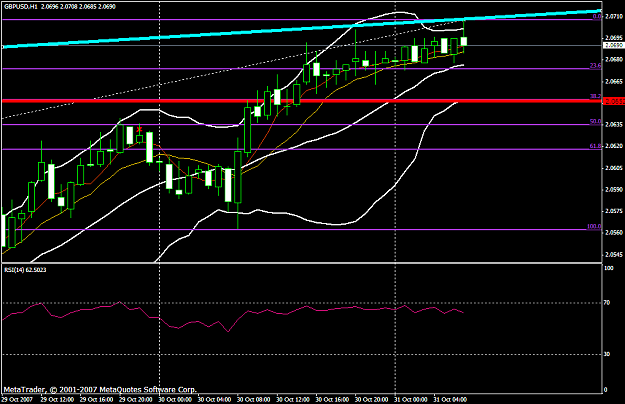This screenshot has width=625, height=404.
Task: Click the RSI scale 70 label
Action: coord(607,303)
